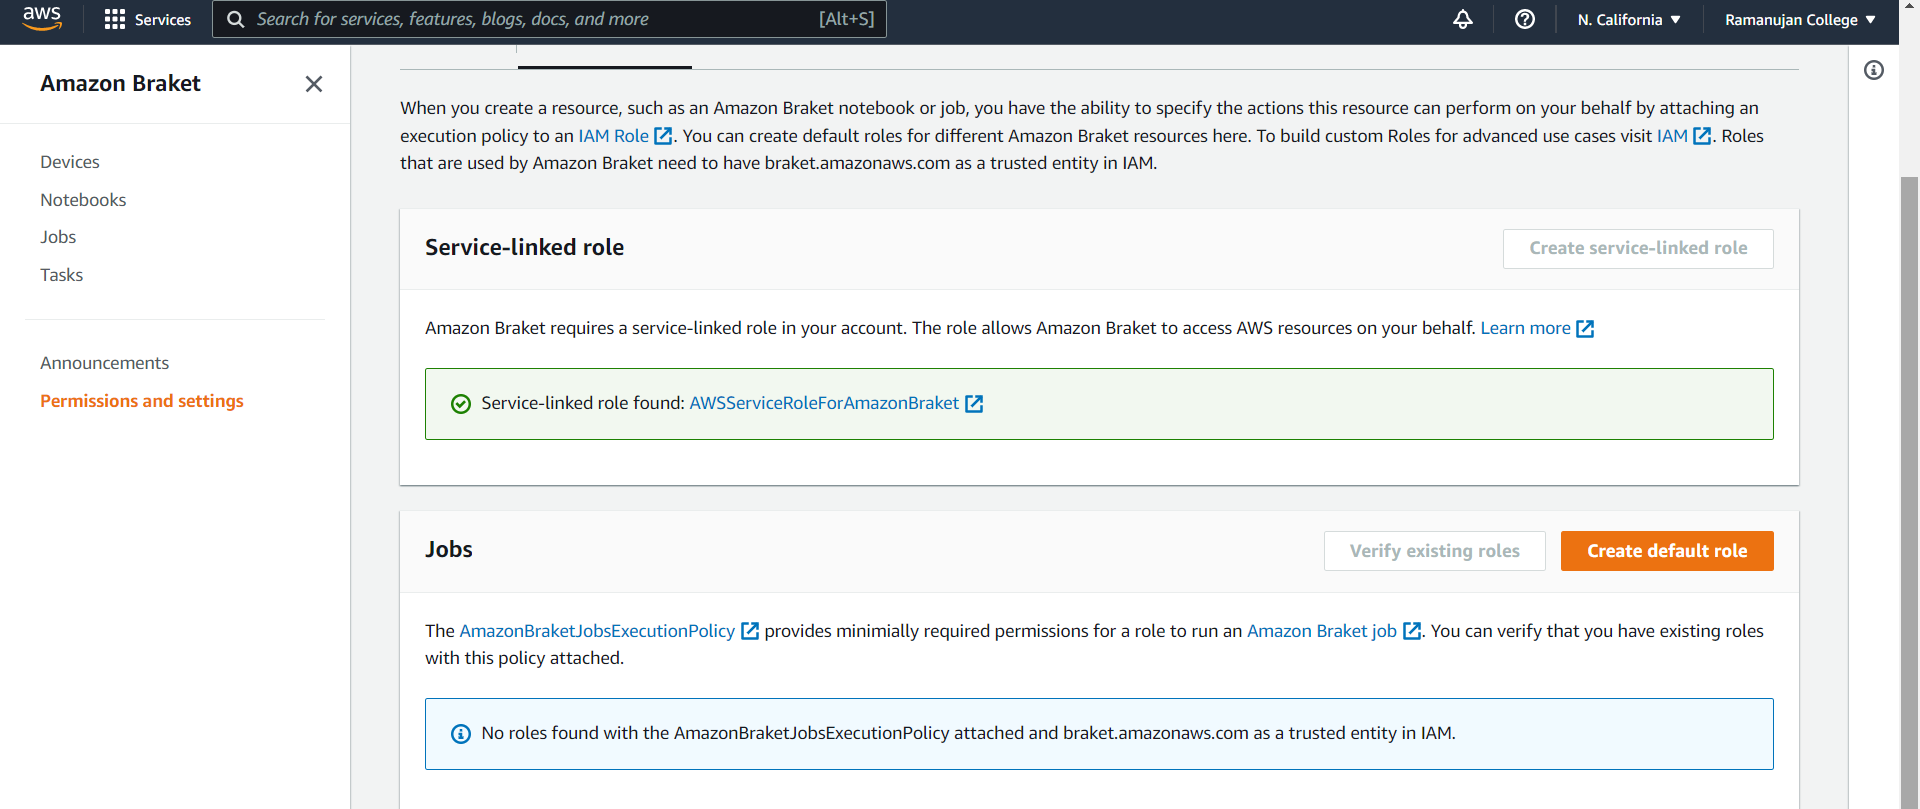This screenshot has height=809, width=1920.
Task: Open external link icon next to IAM Role
Action: tap(663, 136)
